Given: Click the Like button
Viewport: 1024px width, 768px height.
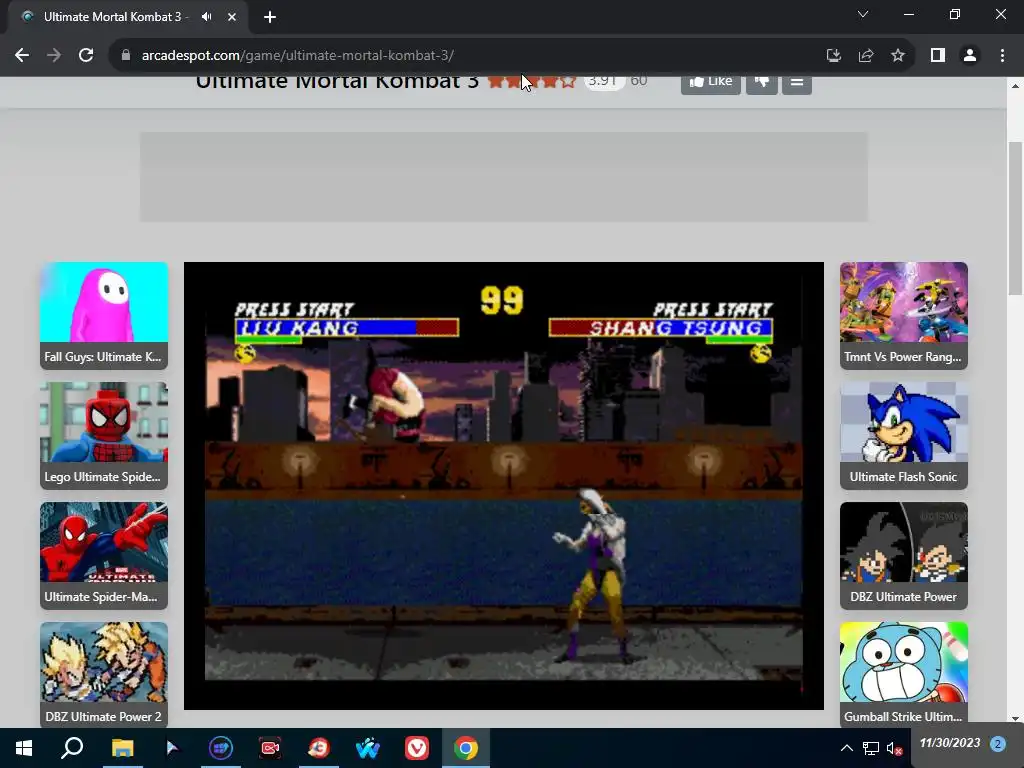Looking at the screenshot, I should (711, 82).
